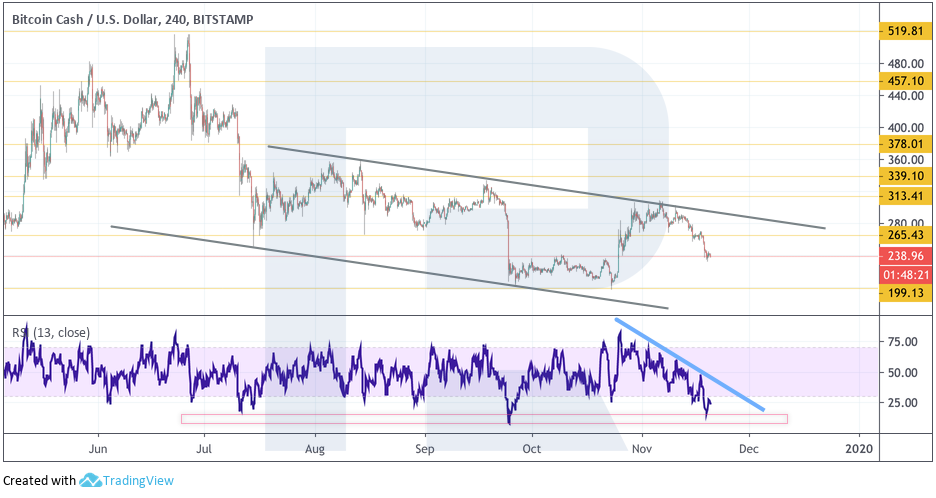Click the Aug date label
936x498 pixels.
tap(315, 448)
